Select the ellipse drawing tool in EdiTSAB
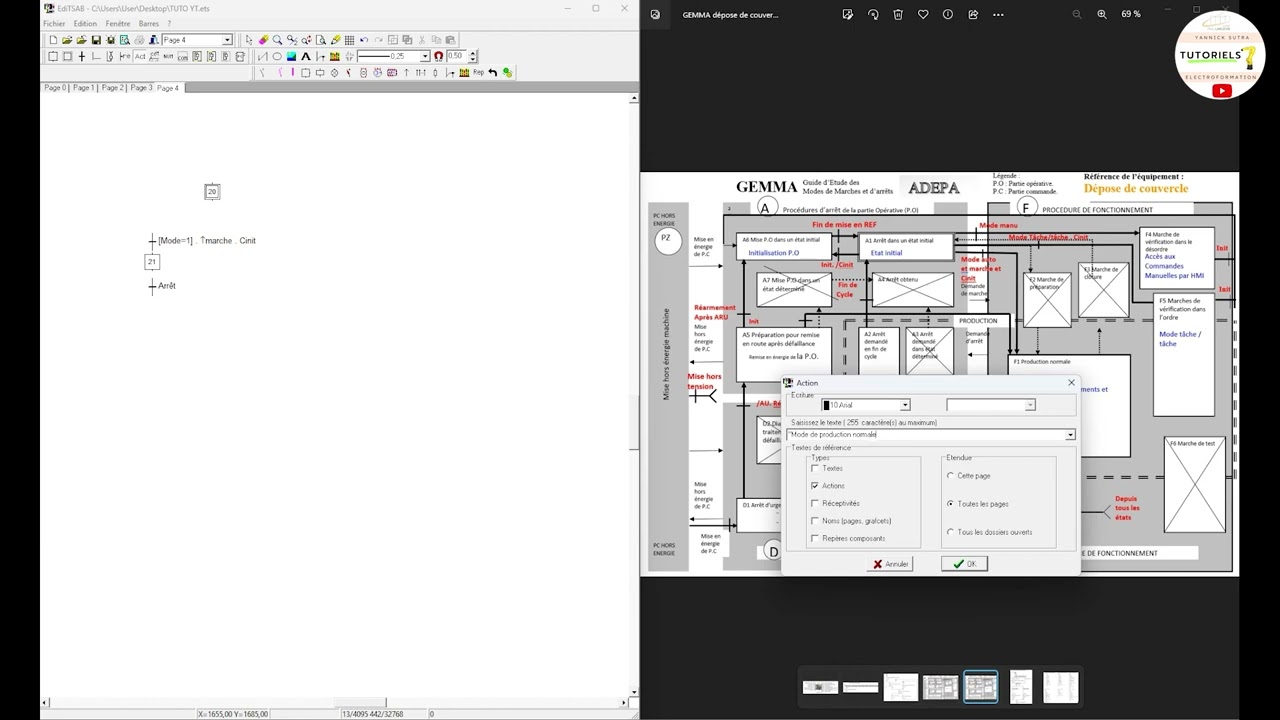The image size is (1280, 720). click(x=277, y=56)
